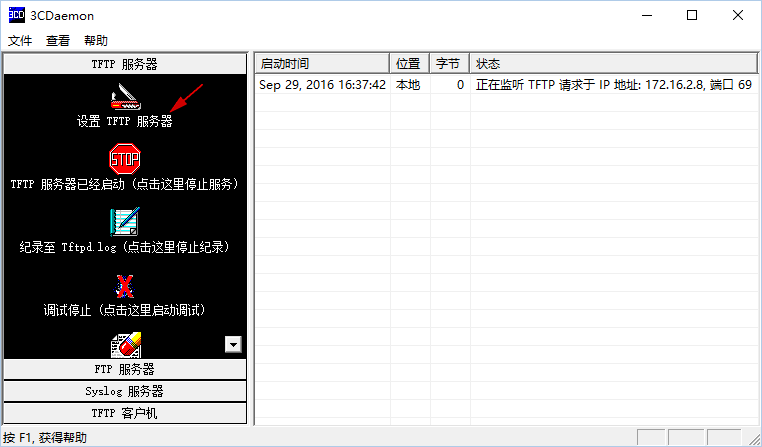Viewport: 762px width, 447px height.
Task: Click the Configure TFTP Server knife icon
Action: [x=125, y=96]
